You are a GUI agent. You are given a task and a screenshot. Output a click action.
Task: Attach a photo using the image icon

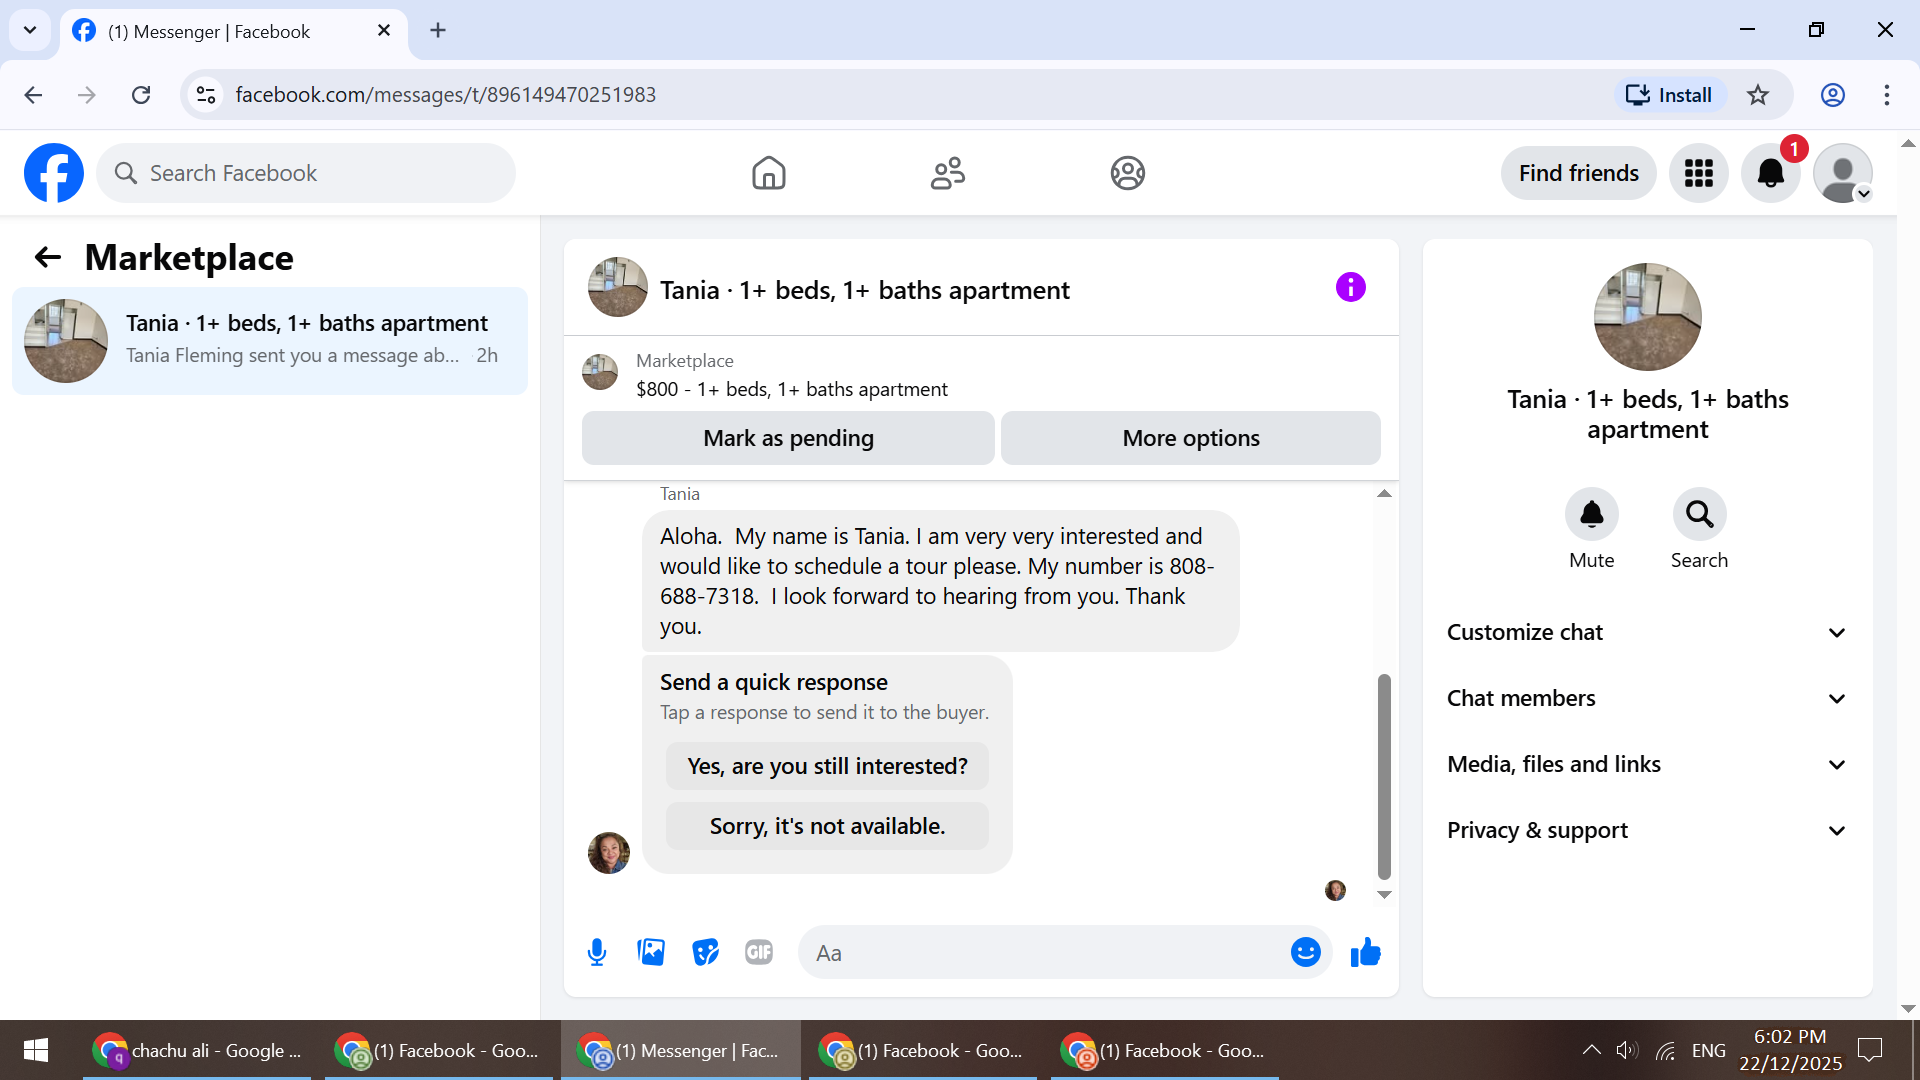pos(651,952)
